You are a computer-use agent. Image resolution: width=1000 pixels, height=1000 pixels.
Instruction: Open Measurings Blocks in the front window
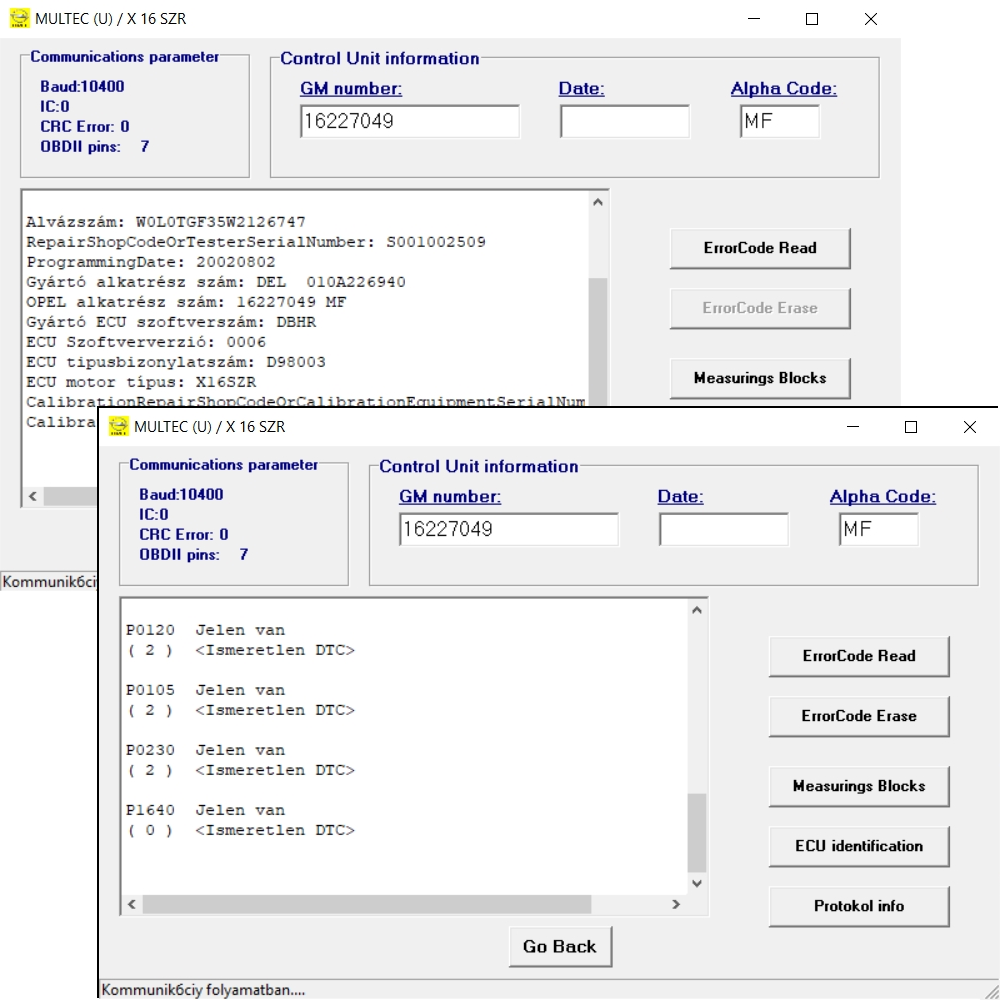pos(858,786)
